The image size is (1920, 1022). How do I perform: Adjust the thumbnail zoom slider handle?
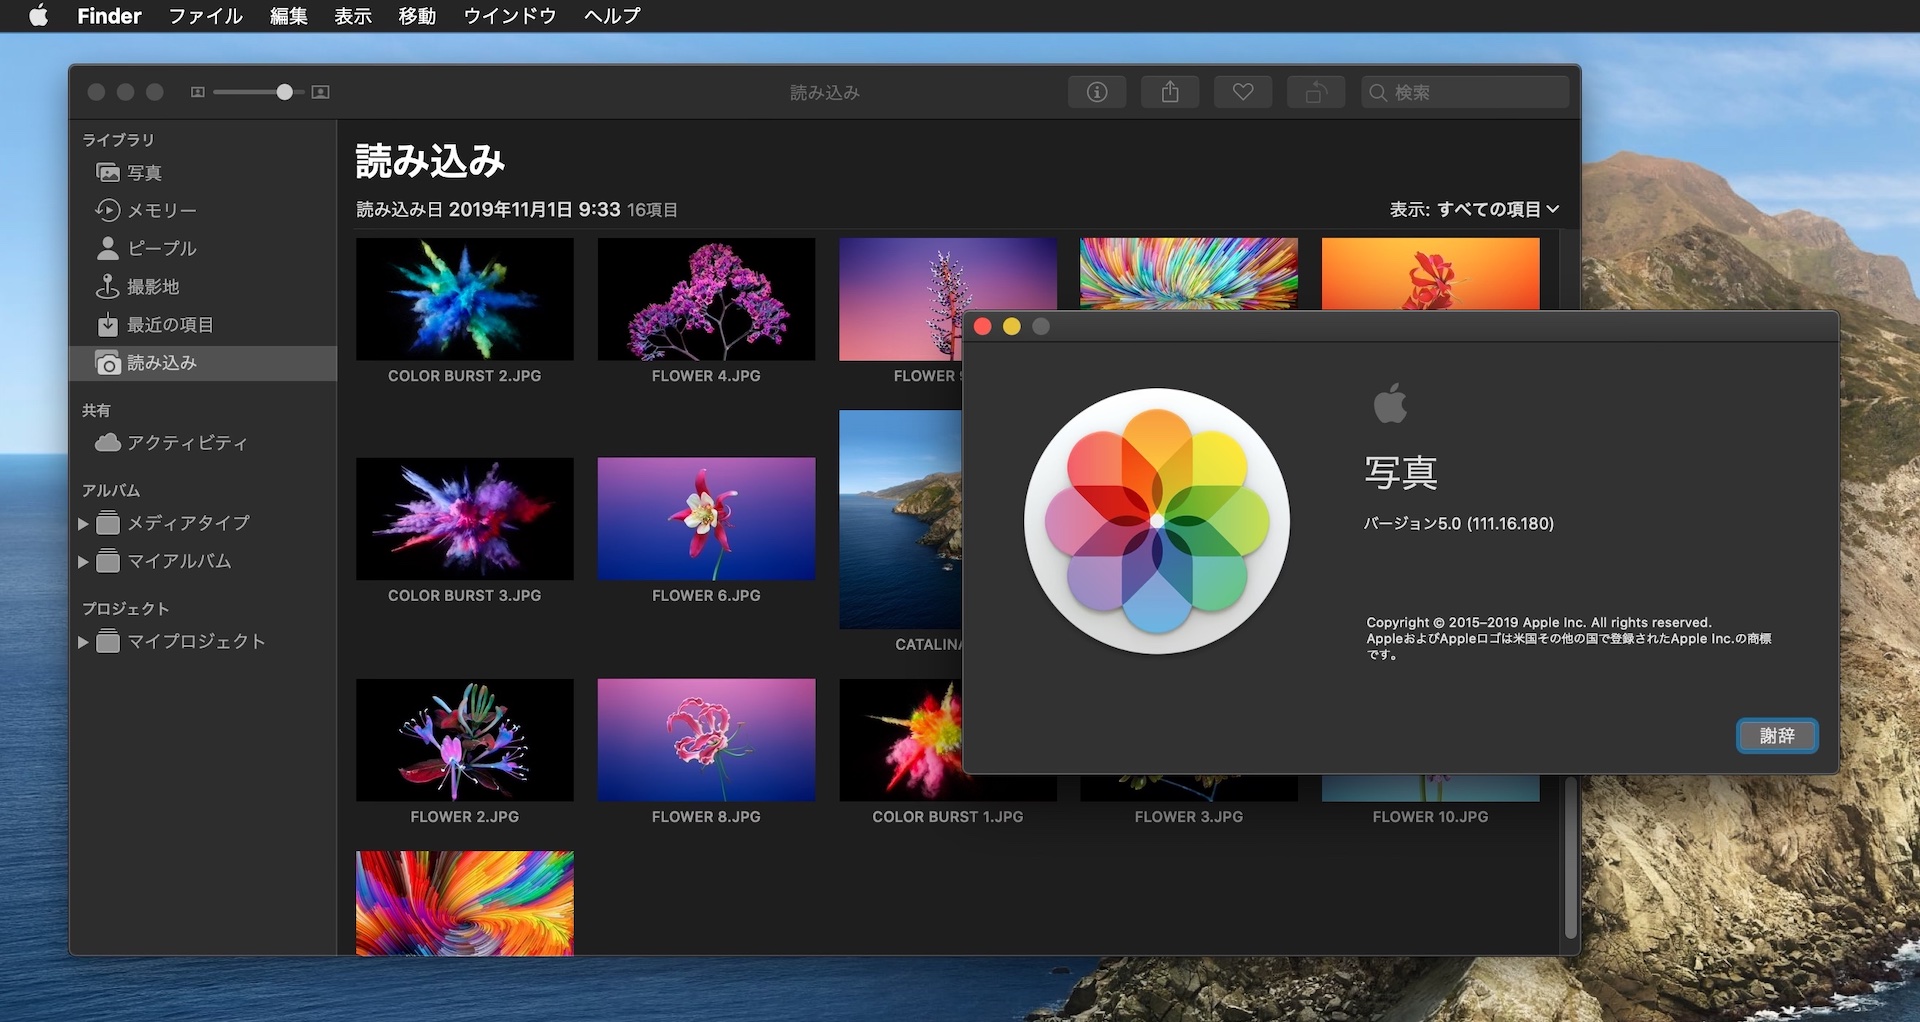(284, 92)
